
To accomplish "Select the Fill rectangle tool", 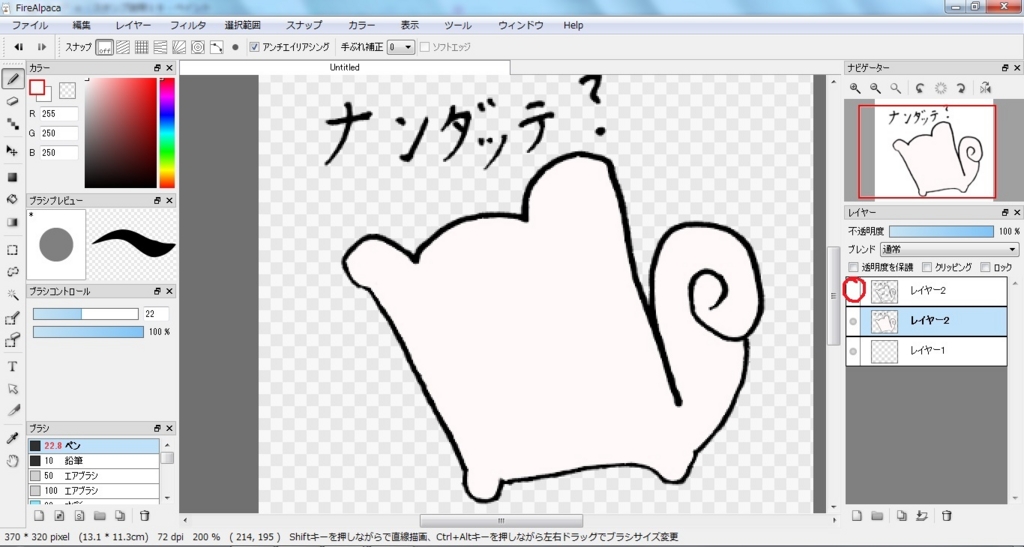I will [x=12, y=178].
